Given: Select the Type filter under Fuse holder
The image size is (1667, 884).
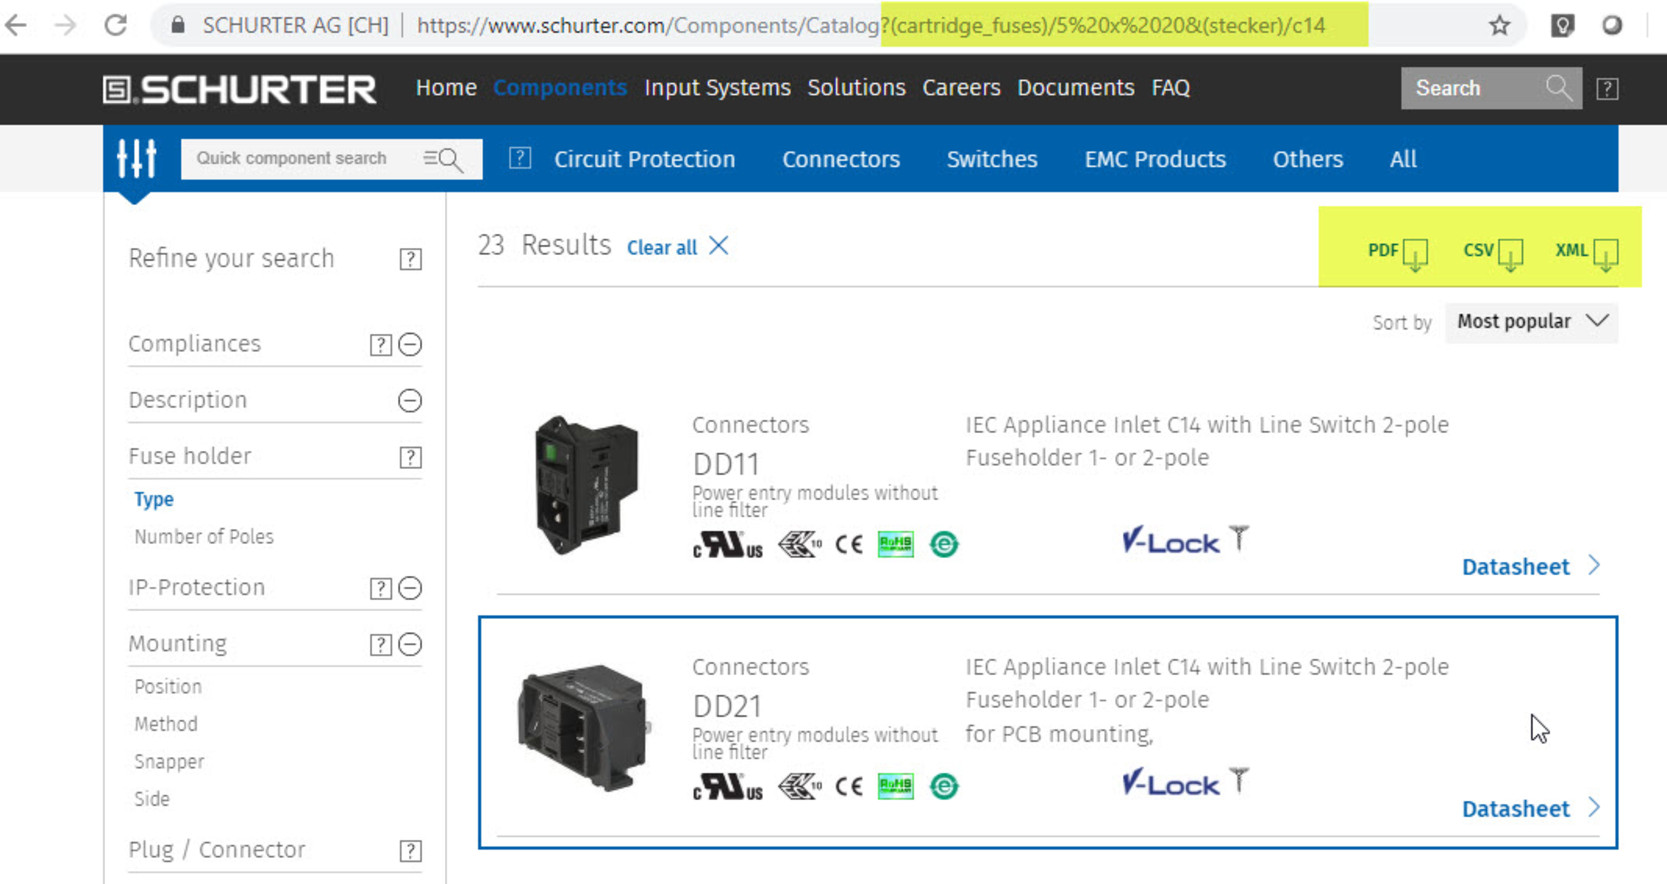Looking at the screenshot, I should tap(154, 499).
